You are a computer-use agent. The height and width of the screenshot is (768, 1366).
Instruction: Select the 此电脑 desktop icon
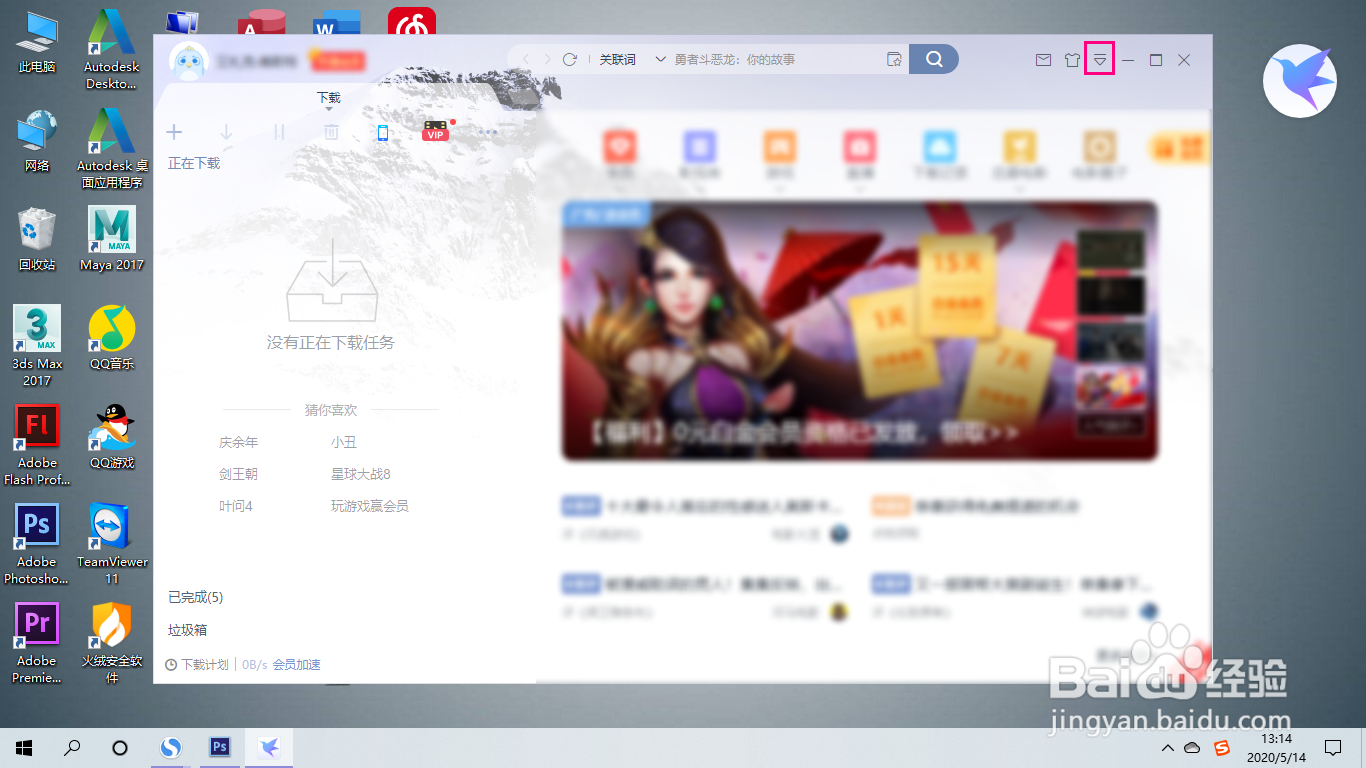[37, 42]
